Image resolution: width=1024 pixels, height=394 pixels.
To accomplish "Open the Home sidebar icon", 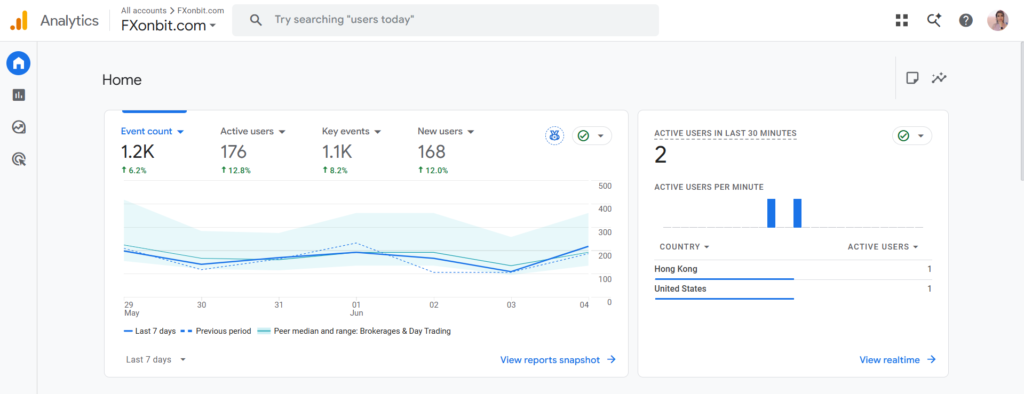I will click(18, 63).
